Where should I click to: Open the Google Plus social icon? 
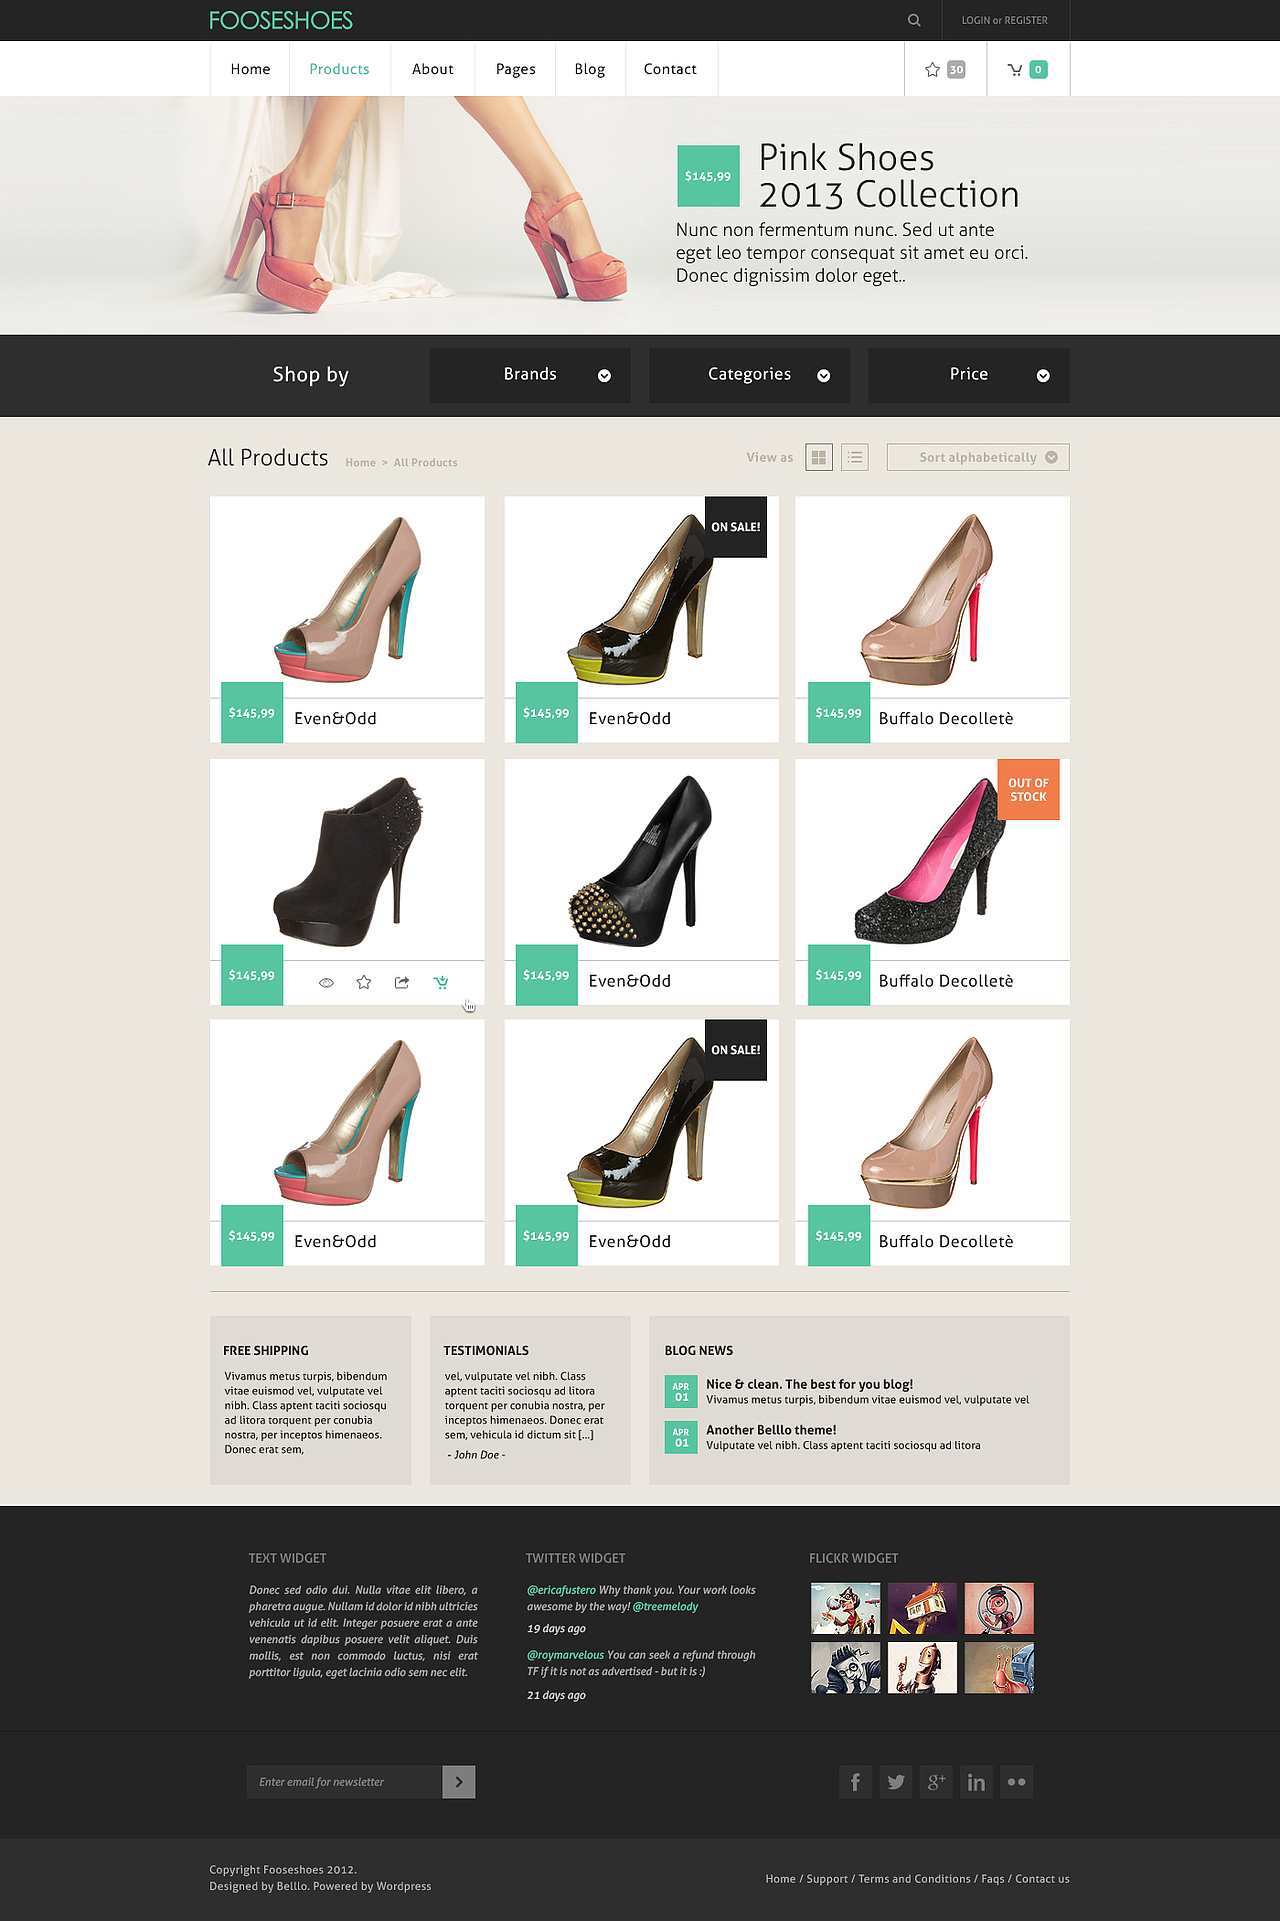(936, 1782)
